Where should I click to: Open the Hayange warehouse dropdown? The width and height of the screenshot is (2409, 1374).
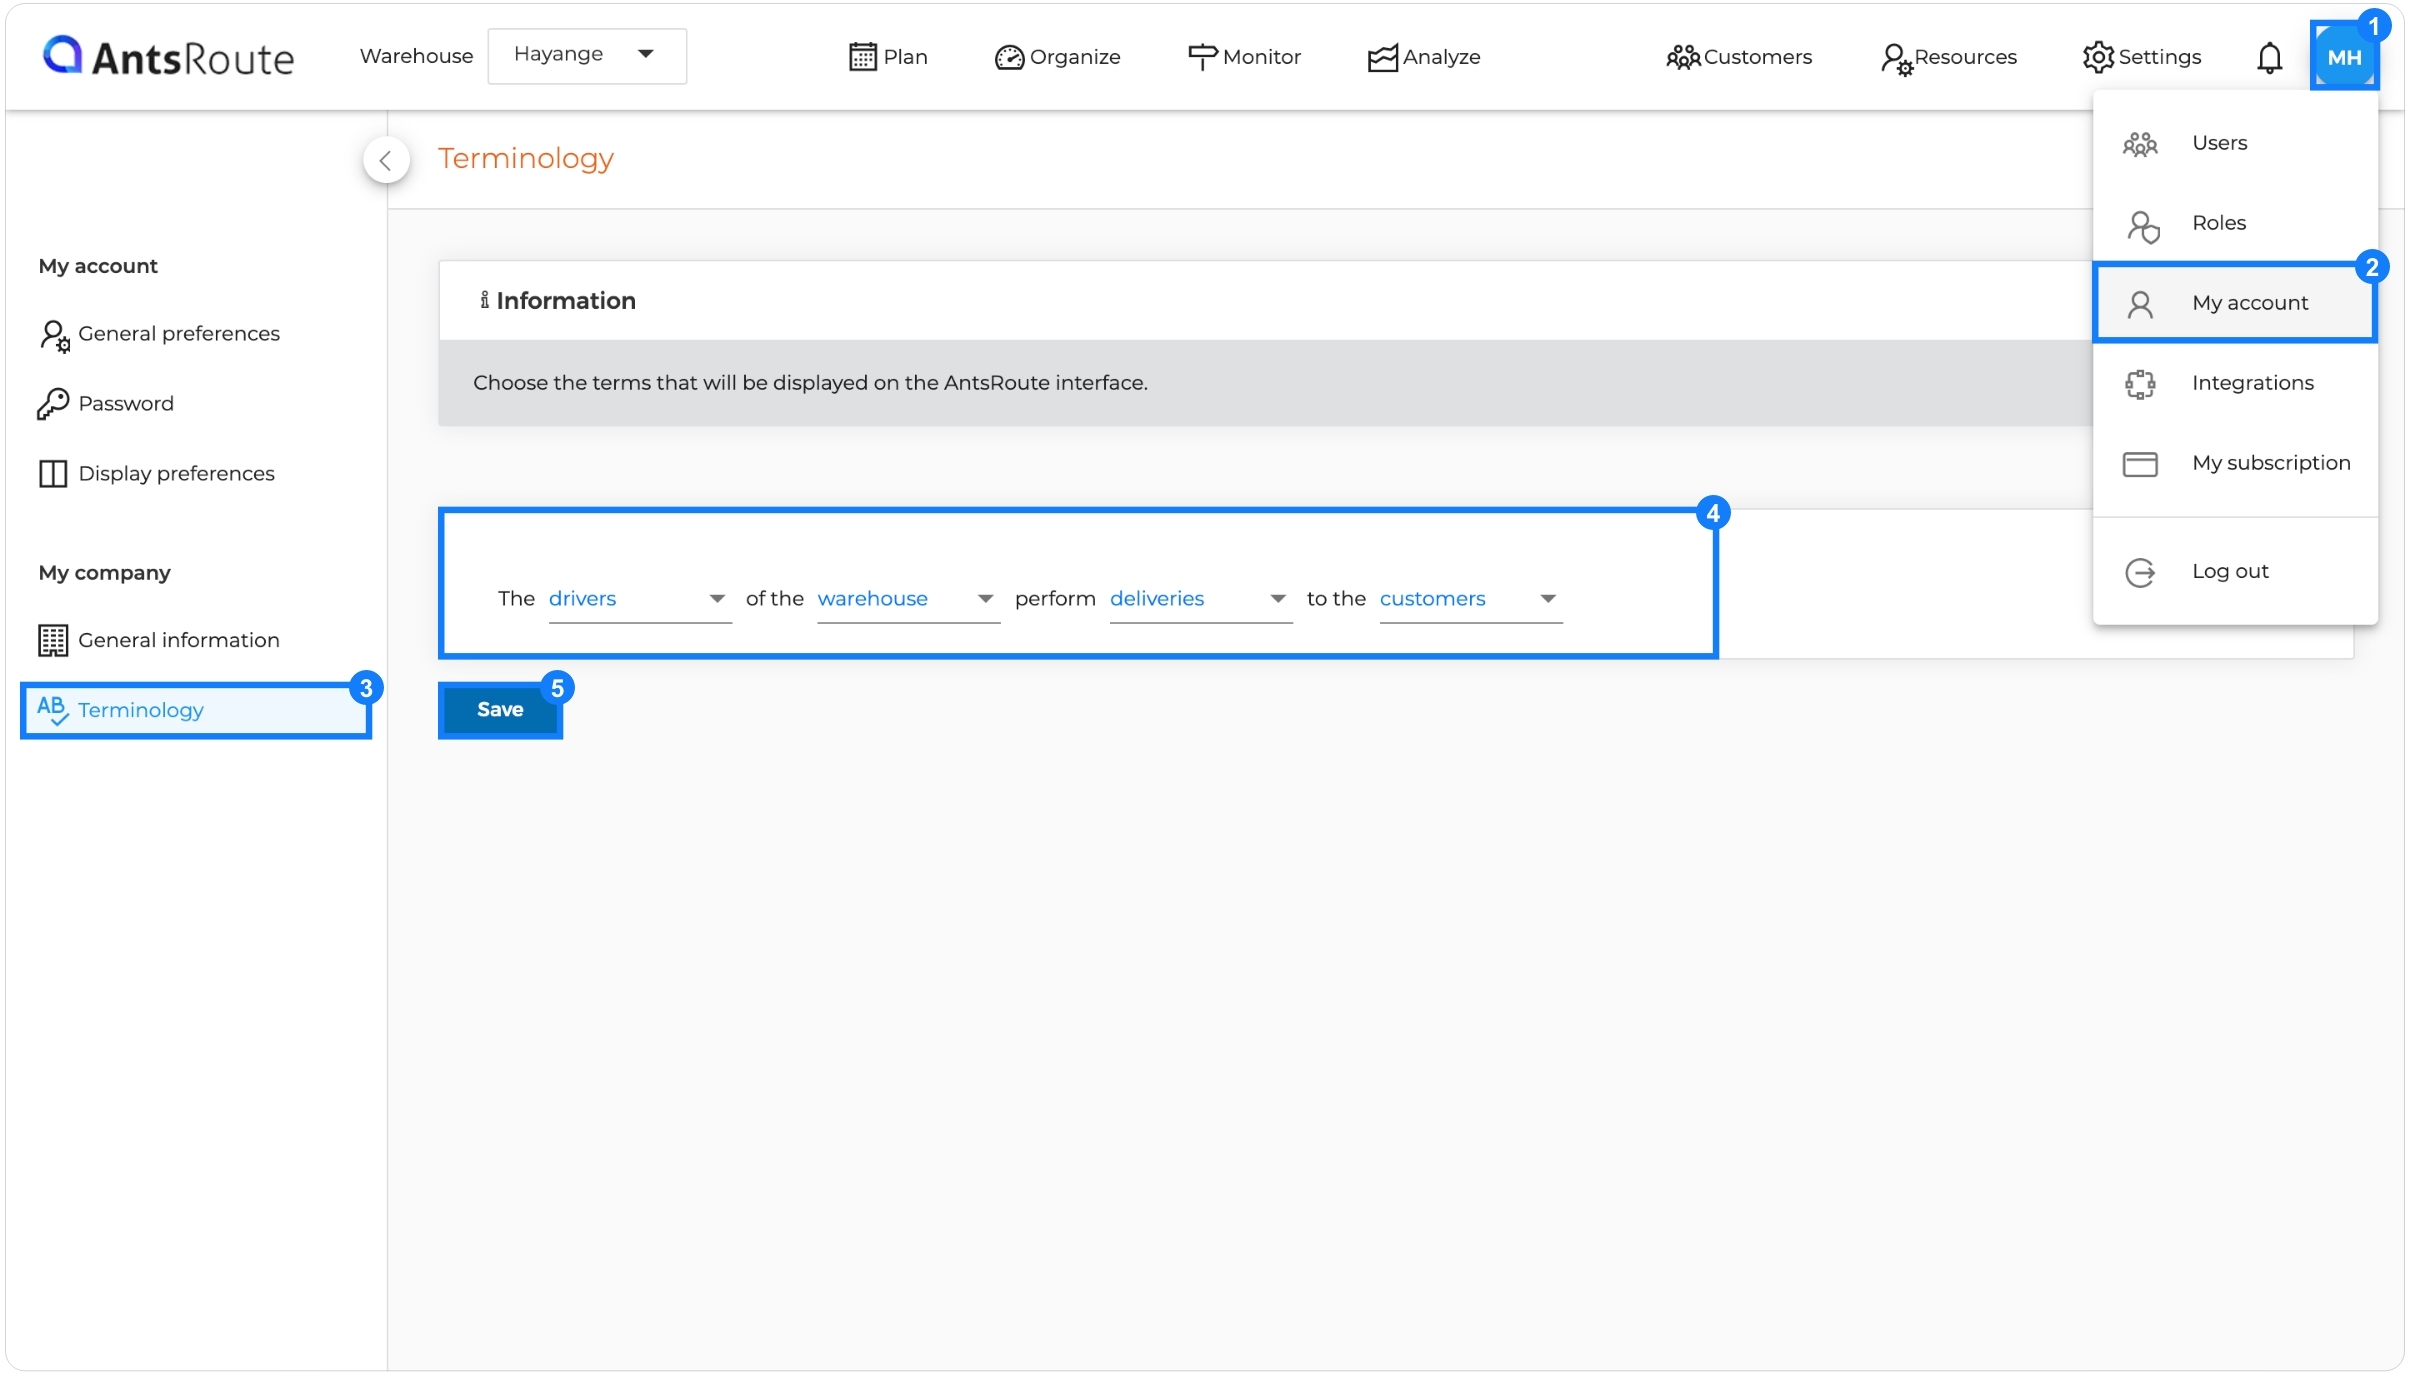(x=587, y=55)
